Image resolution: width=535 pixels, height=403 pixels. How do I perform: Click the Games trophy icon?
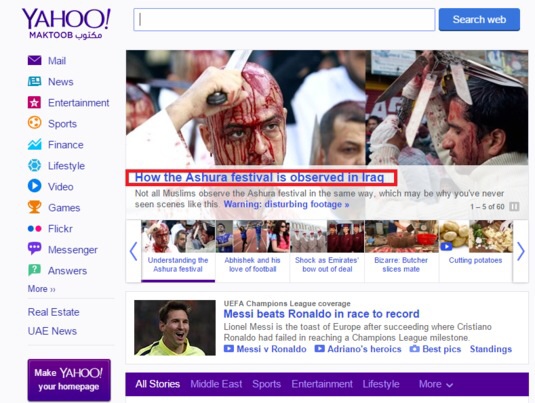34,207
